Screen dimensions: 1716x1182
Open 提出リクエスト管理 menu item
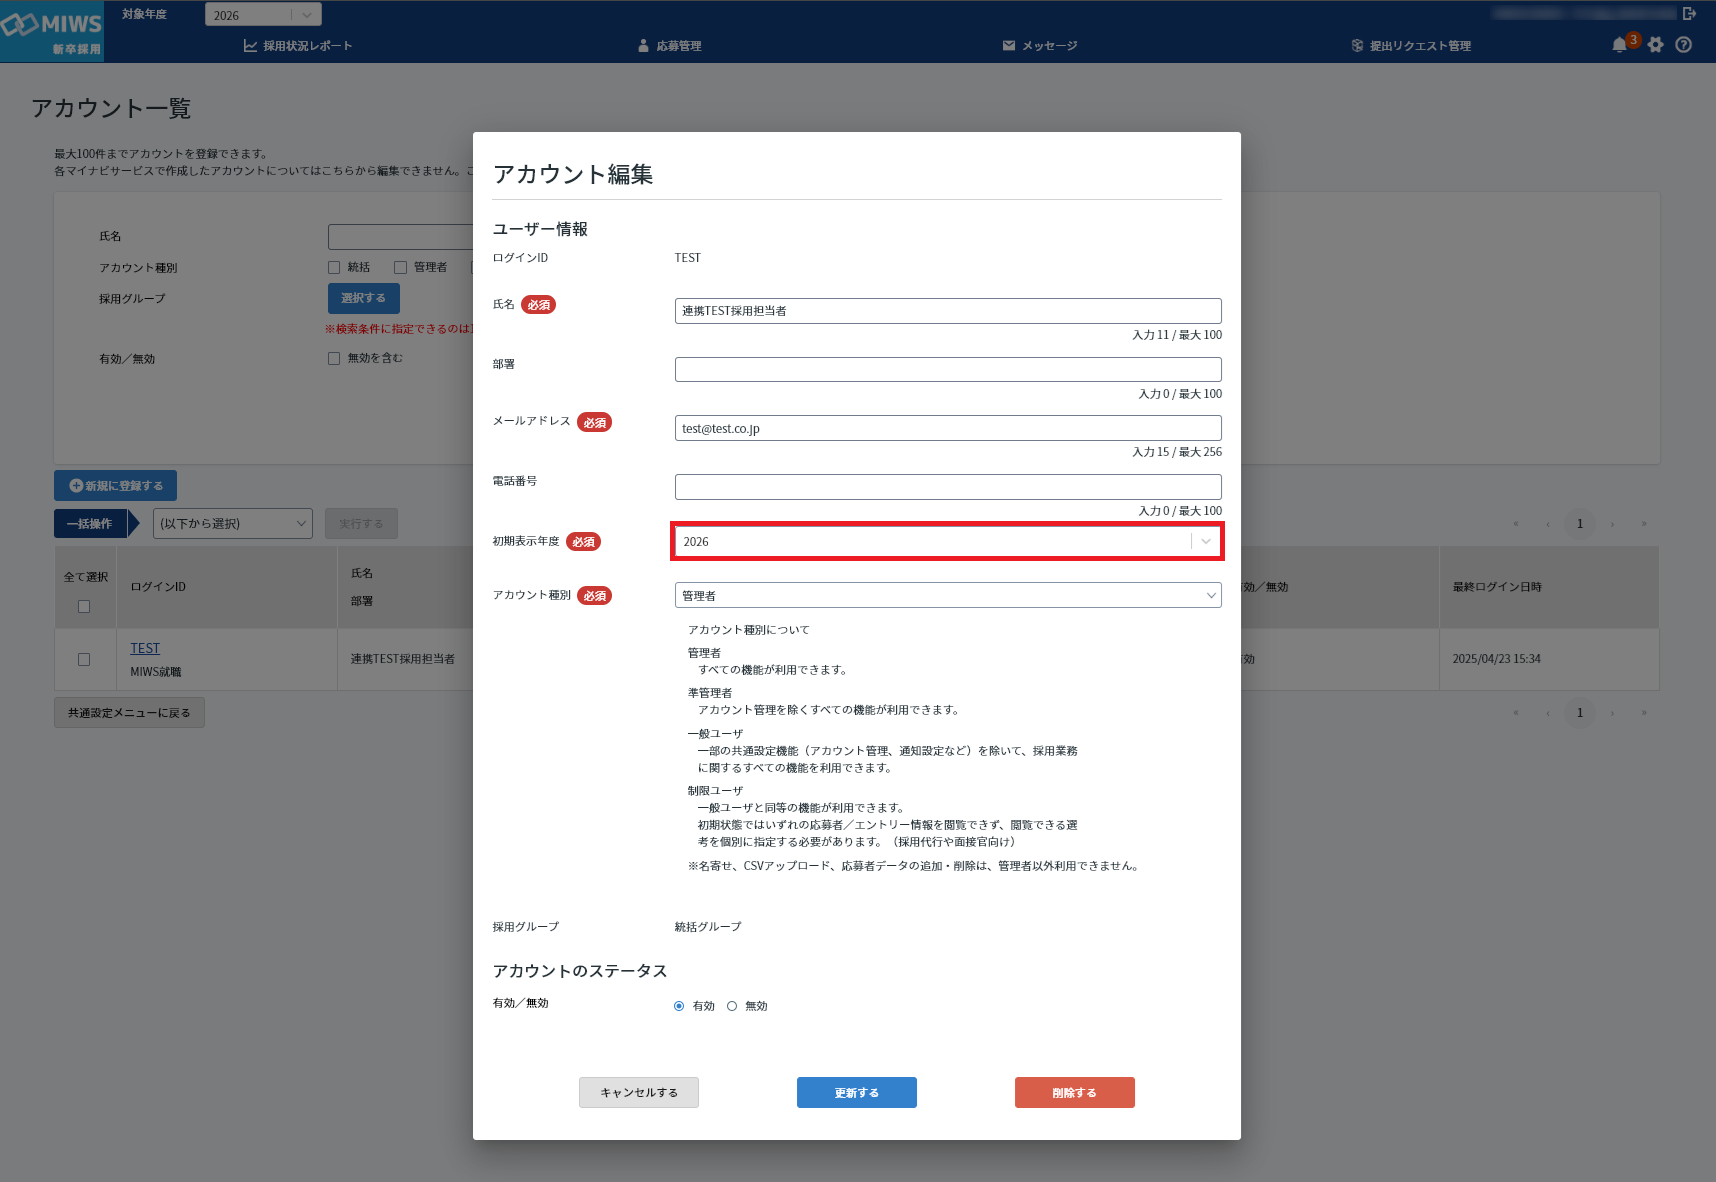point(1411,46)
